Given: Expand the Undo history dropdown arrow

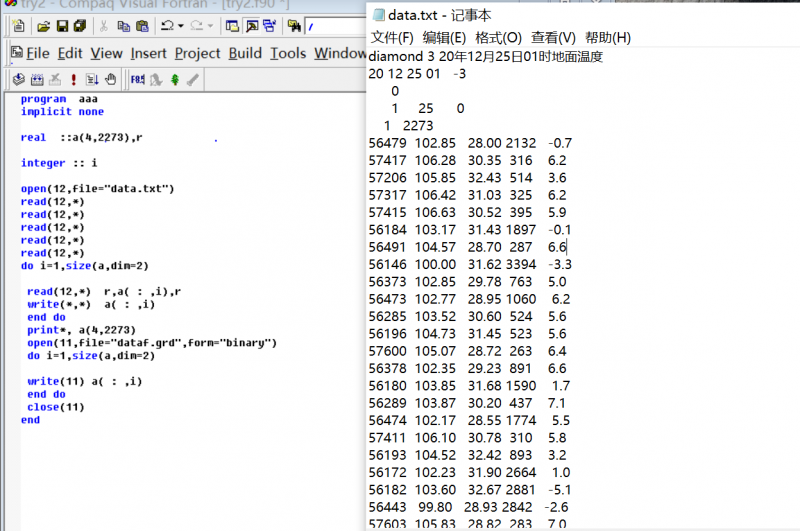Looking at the screenshot, I should tap(180, 26).
